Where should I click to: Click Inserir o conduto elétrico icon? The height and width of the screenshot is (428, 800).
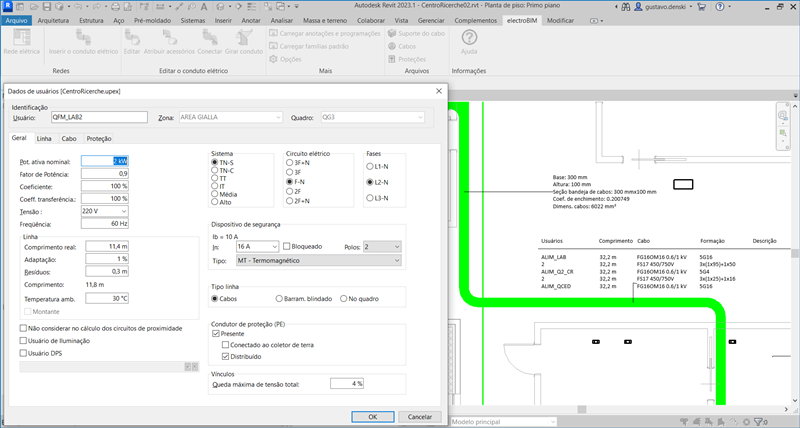[x=83, y=38]
